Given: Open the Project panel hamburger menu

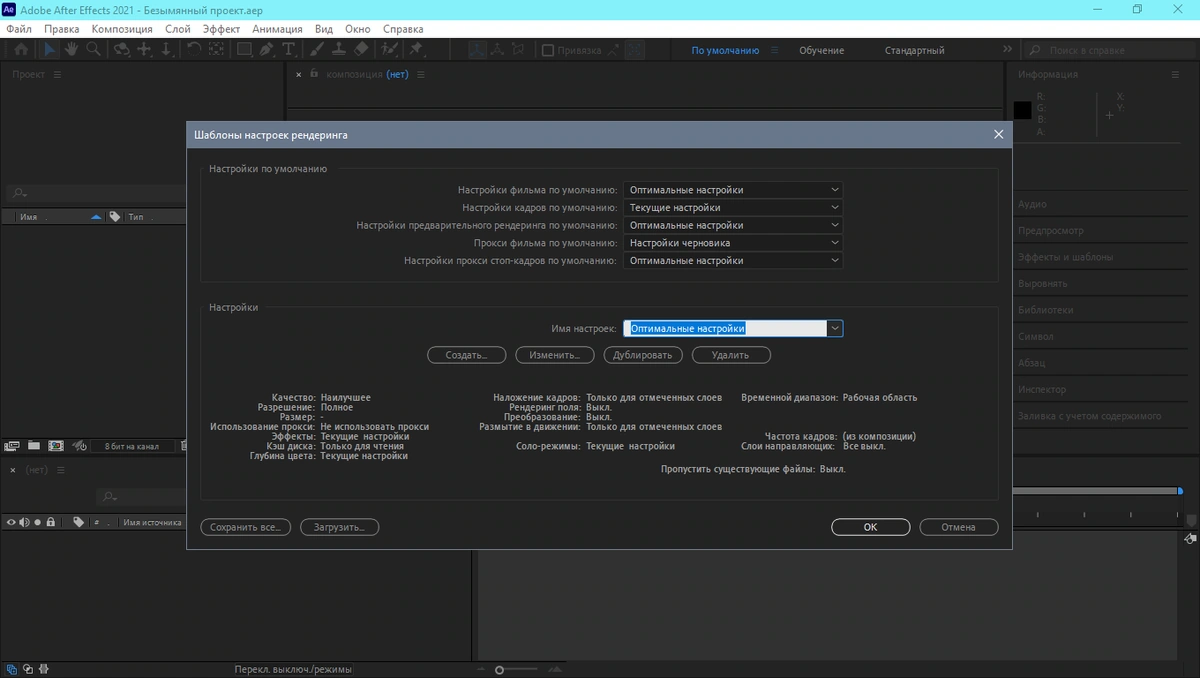Looking at the screenshot, I should click(x=57, y=75).
